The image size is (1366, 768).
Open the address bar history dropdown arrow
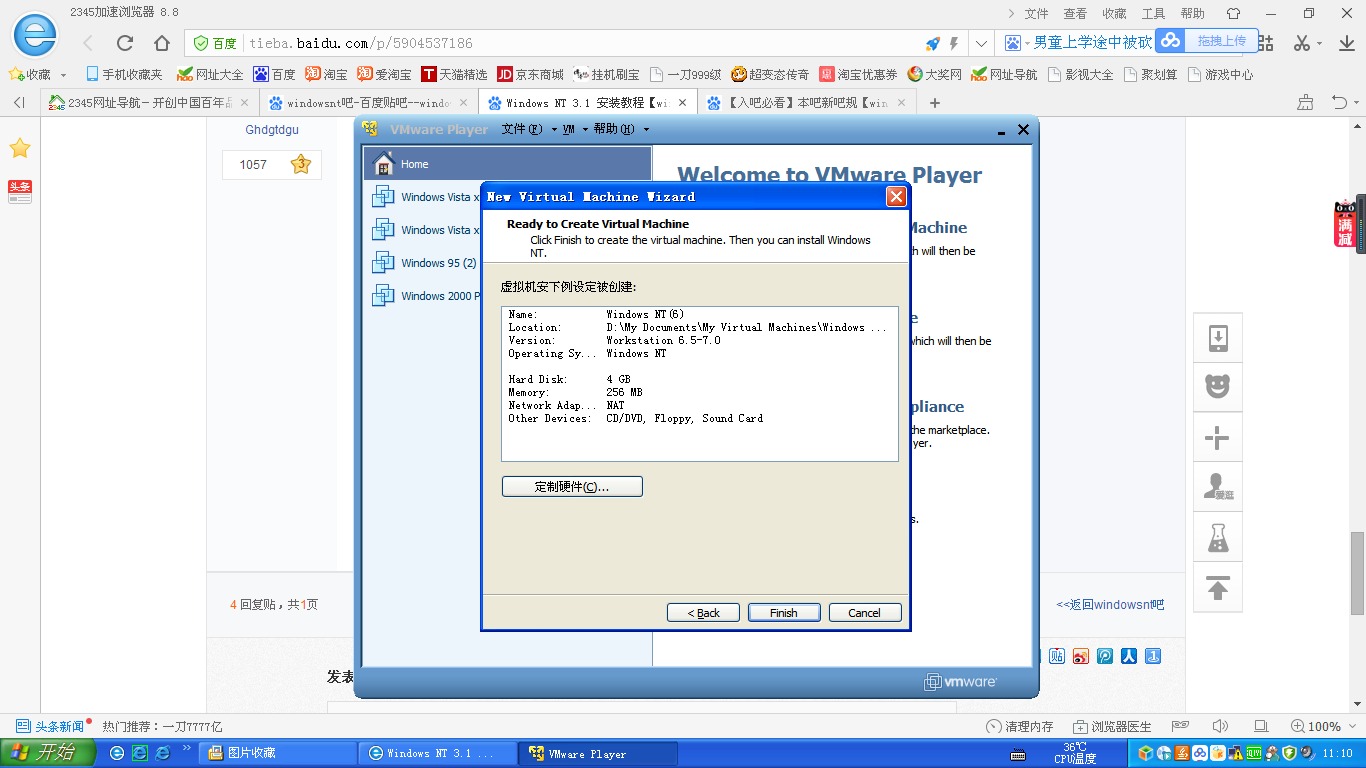982,44
